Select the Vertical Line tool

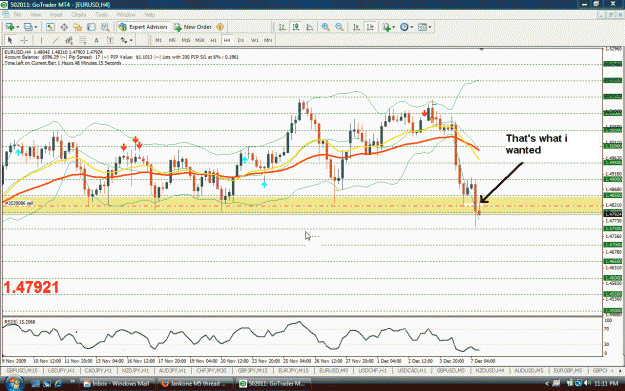click(x=41, y=40)
